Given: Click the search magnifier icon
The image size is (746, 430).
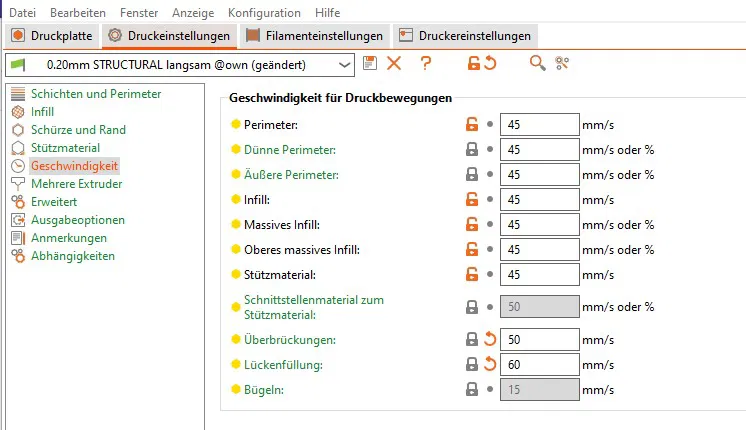Looking at the screenshot, I should pyautogui.click(x=538, y=64).
